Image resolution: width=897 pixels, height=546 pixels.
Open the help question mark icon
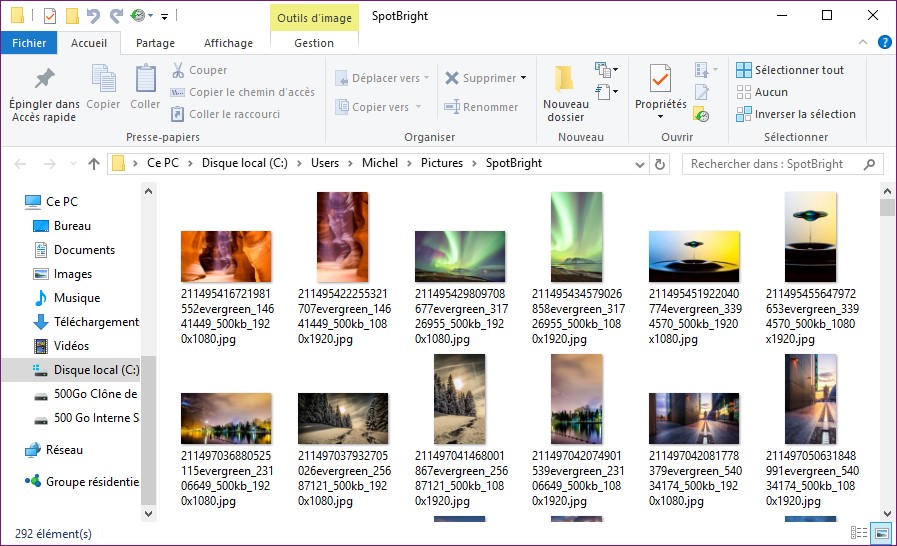click(x=884, y=42)
